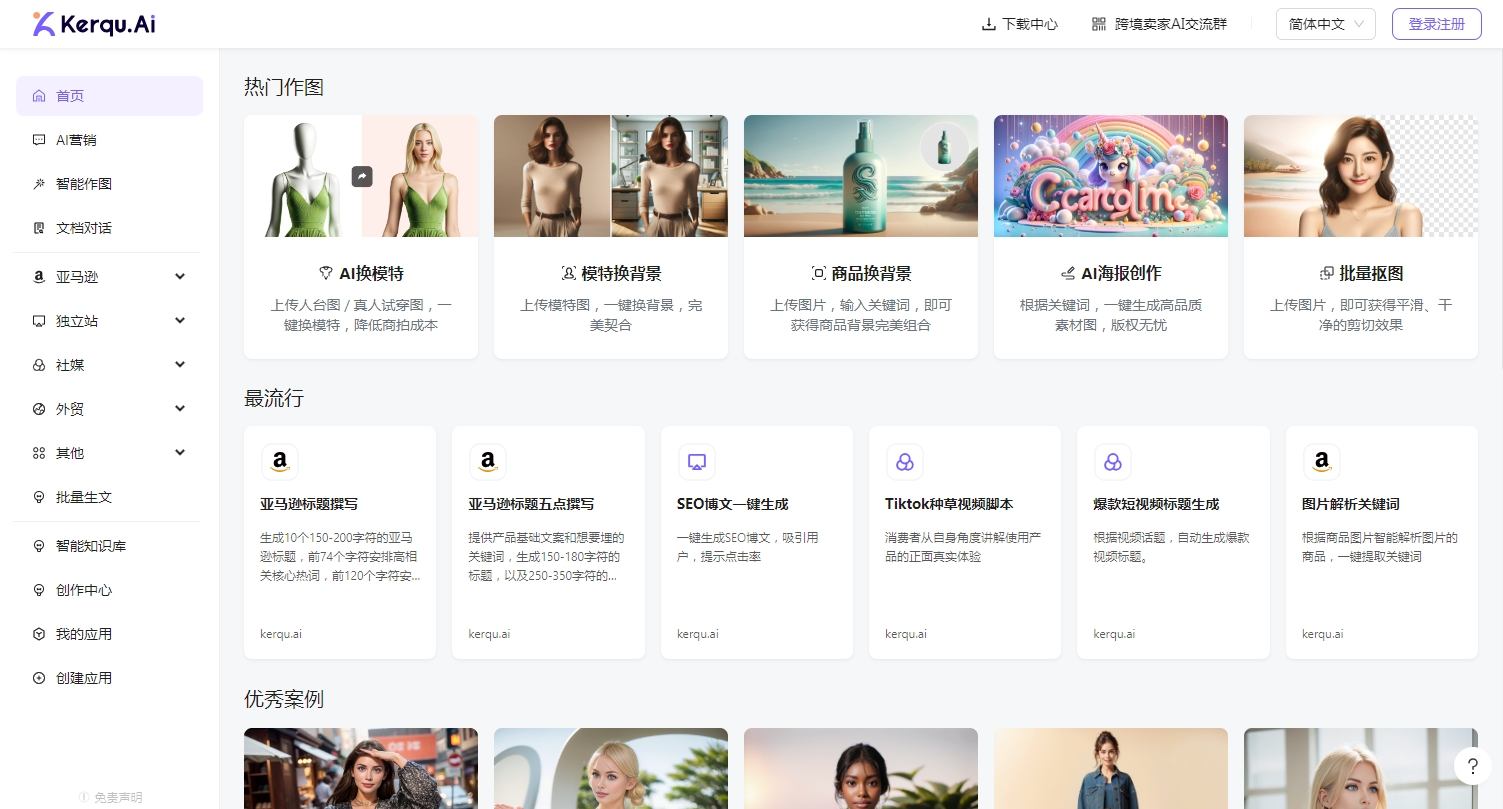Click the Amazon icon on 图片解析关键词 card
1503x809 pixels.
point(1322,462)
